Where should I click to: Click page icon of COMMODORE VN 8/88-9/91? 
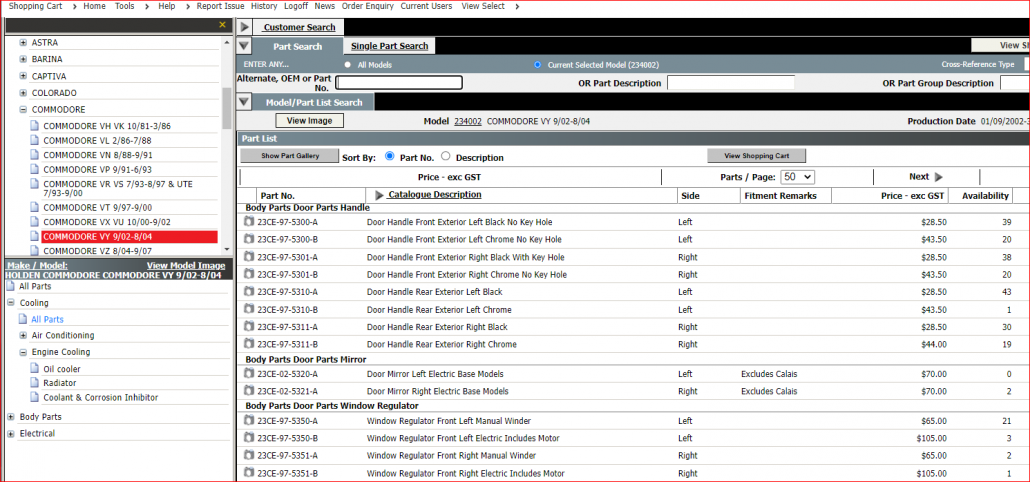click(35, 155)
